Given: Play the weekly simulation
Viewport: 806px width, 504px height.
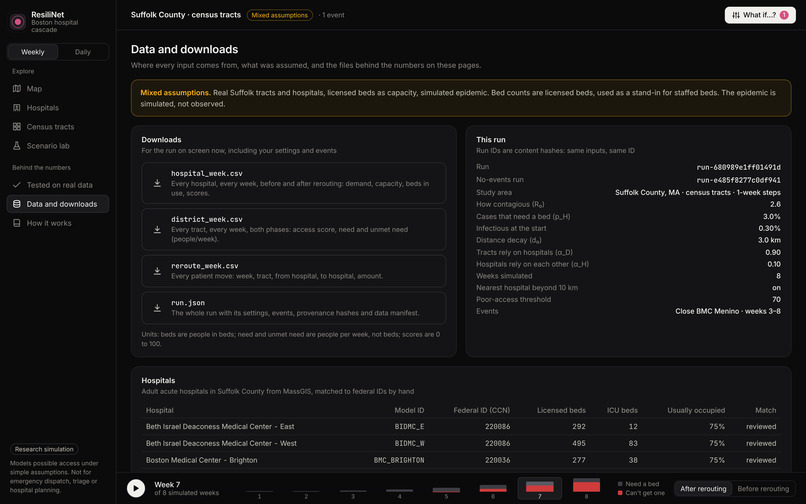Looking at the screenshot, I should (x=136, y=488).
